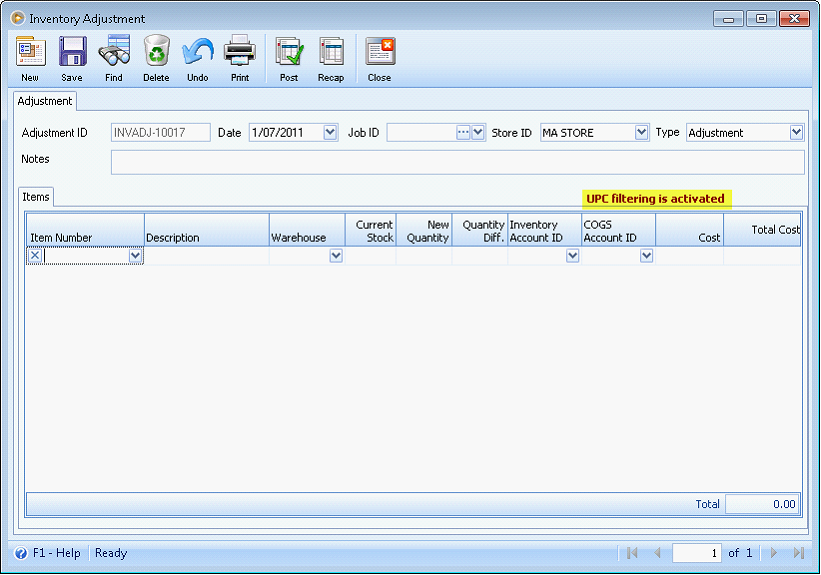The width and height of the screenshot is (821, 575).
Task: Click into the Notes text field
Action: click(x=457, y=162)
